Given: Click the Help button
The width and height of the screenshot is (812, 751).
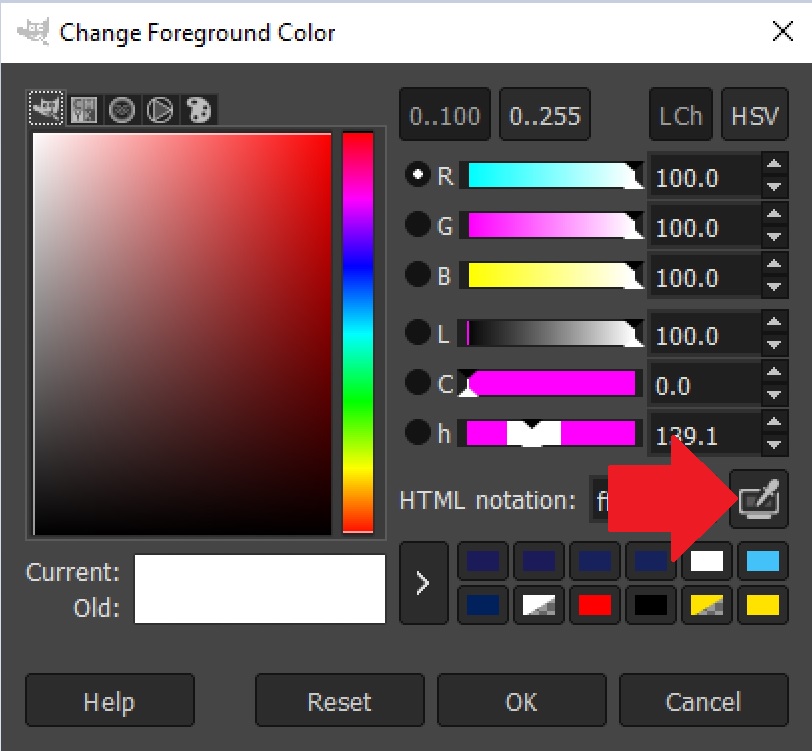Looking at the screenshot, I should [x=110, y=700].
